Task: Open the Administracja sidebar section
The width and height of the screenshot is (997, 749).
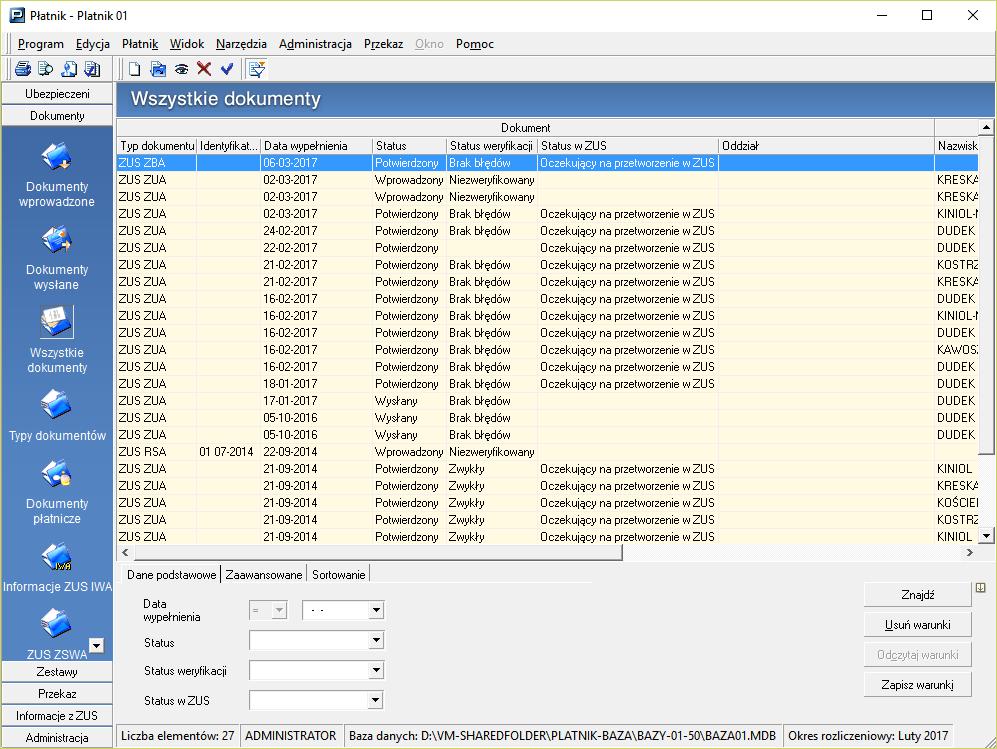Action: (57, 738)
